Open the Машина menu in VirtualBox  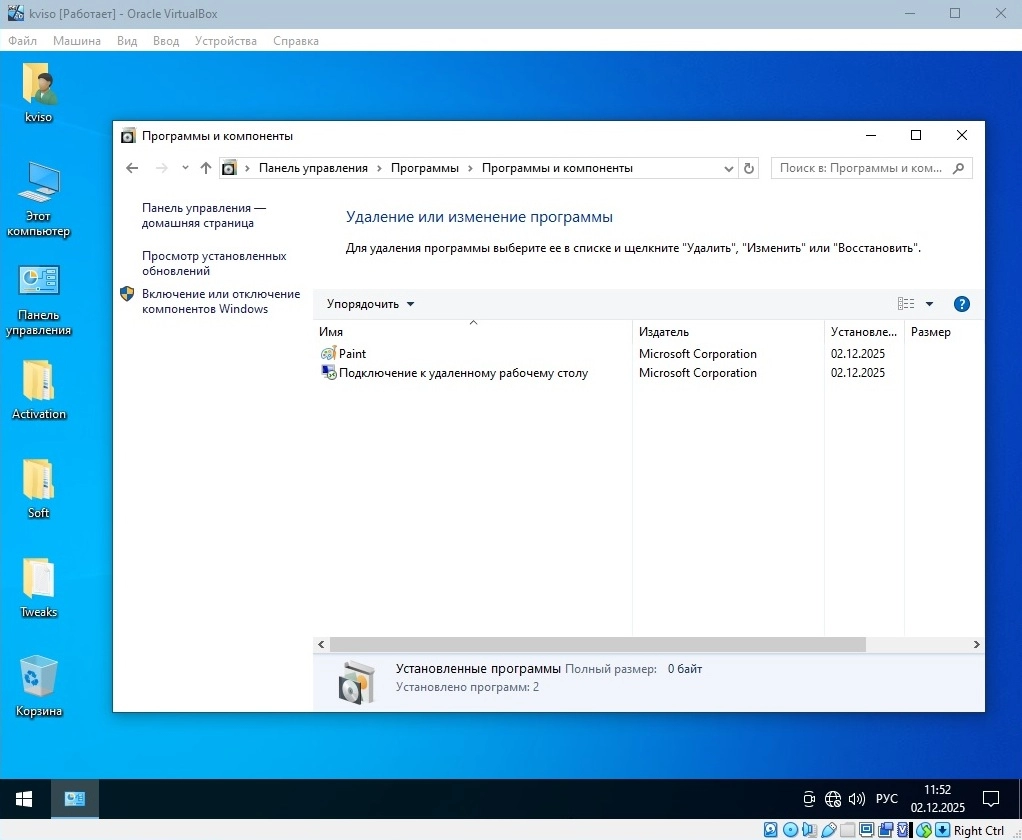click(77, 41)
